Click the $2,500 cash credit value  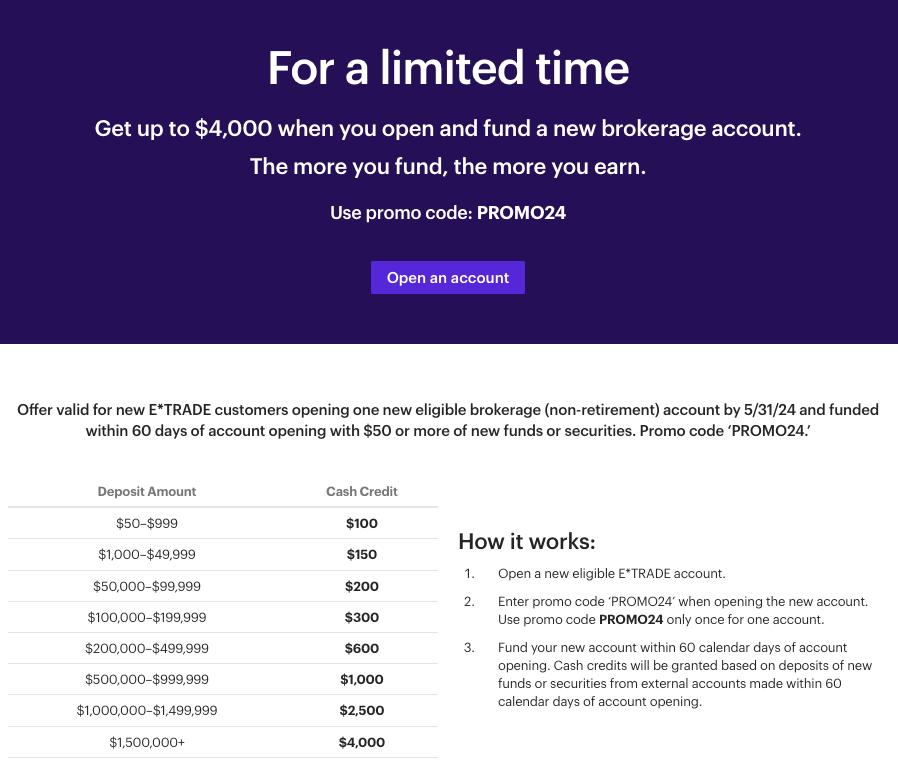coord(361,711)
